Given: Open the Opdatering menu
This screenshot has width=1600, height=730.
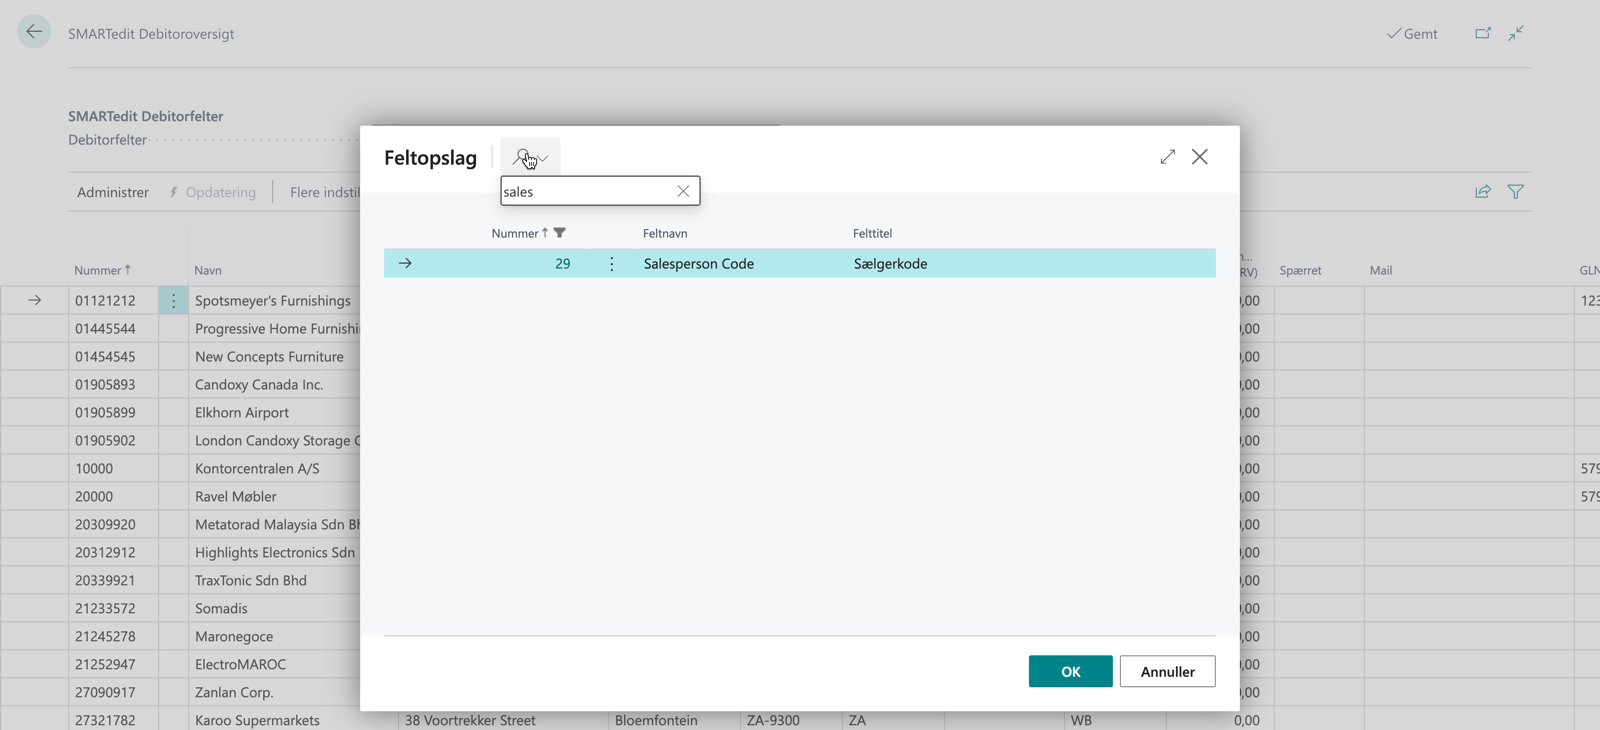Looking at the screenshot, I should point(212,192).
